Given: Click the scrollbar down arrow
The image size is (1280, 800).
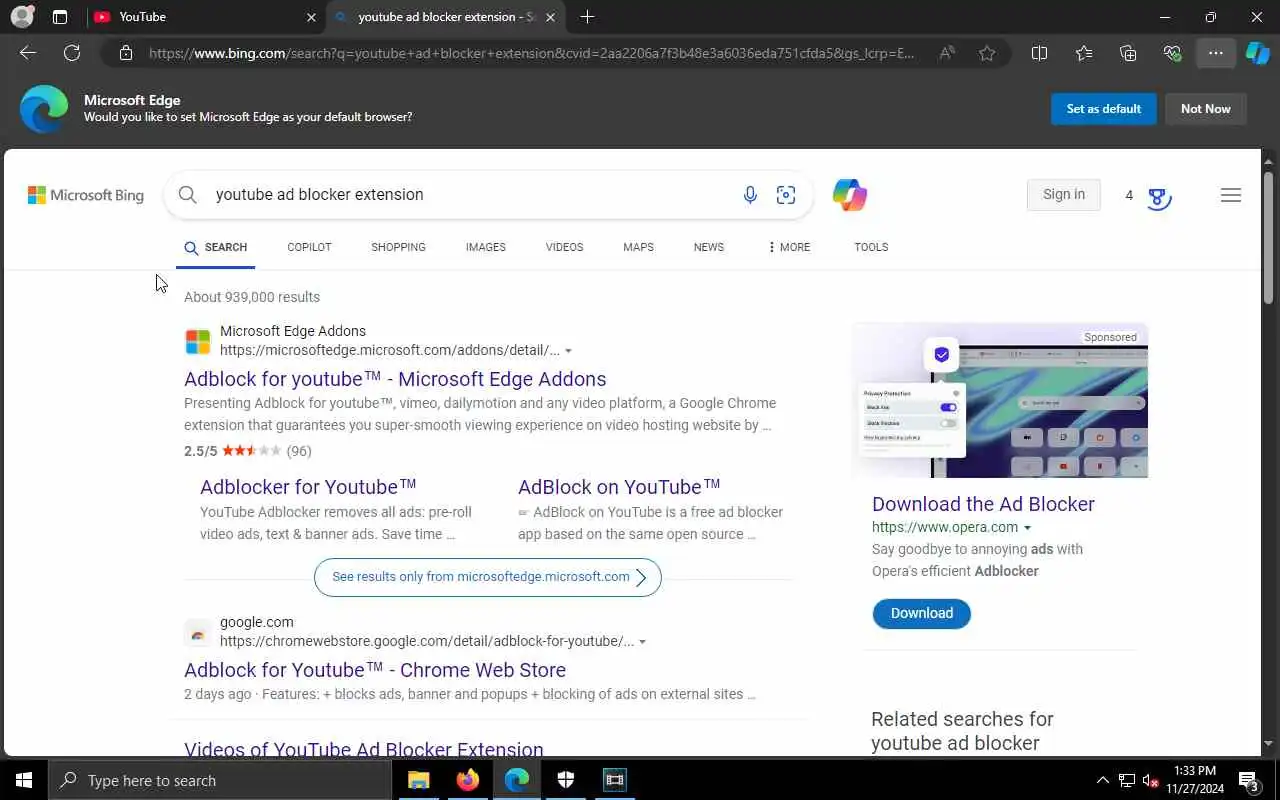Looking at the screenshot, I should (1269, 744).
